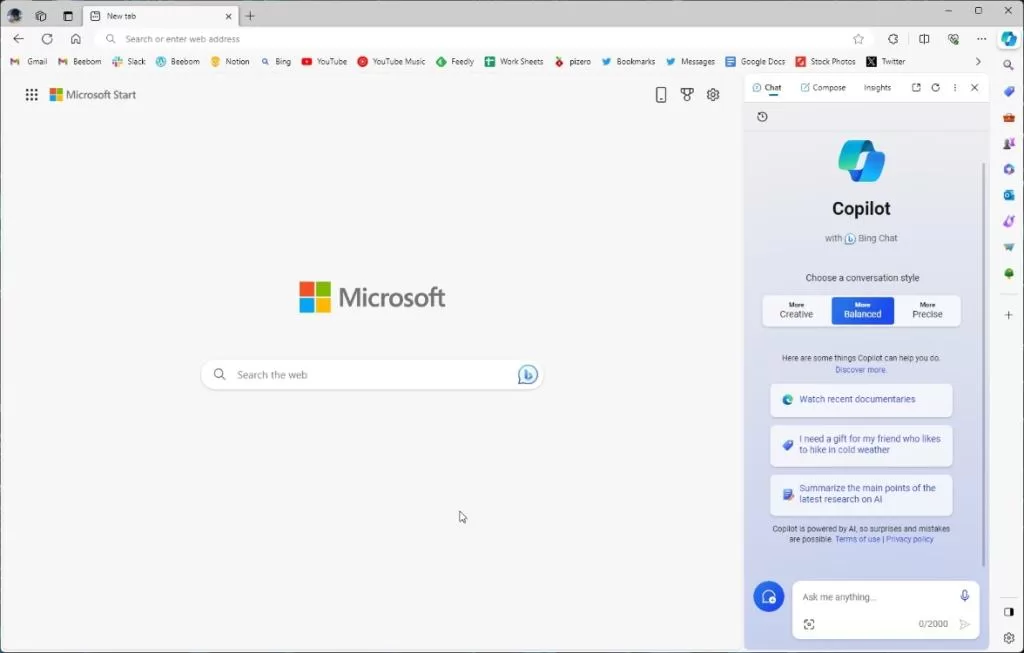Choose Watch recent documentaries suggestion
Screen dimensions: 1024x653
click(861, 400)
